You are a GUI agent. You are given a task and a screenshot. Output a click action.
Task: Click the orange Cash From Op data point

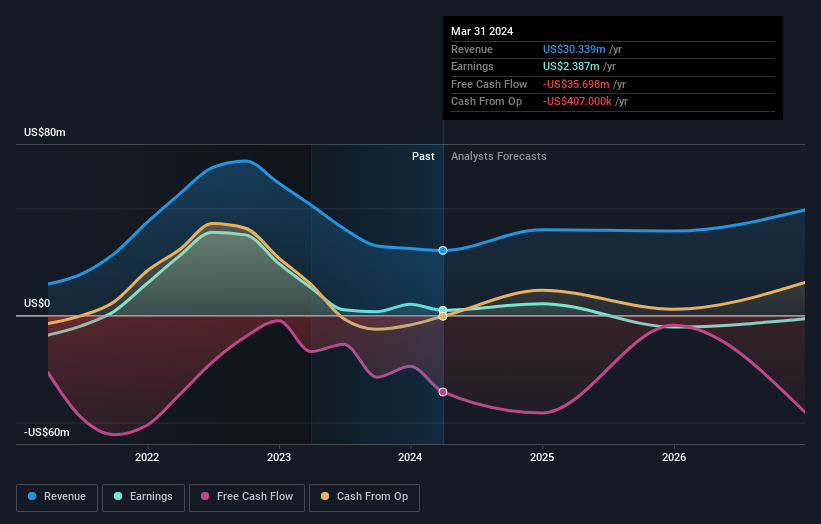pyautogui.click(x=443, y=317)
